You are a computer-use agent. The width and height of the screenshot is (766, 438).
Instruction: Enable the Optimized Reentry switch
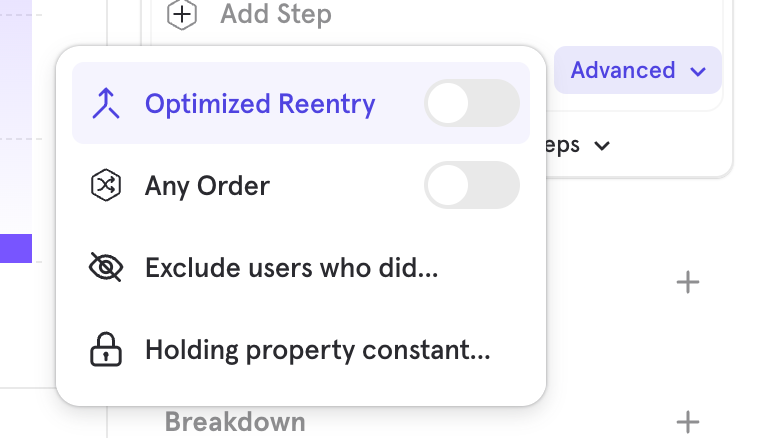[x=472, y=104]
